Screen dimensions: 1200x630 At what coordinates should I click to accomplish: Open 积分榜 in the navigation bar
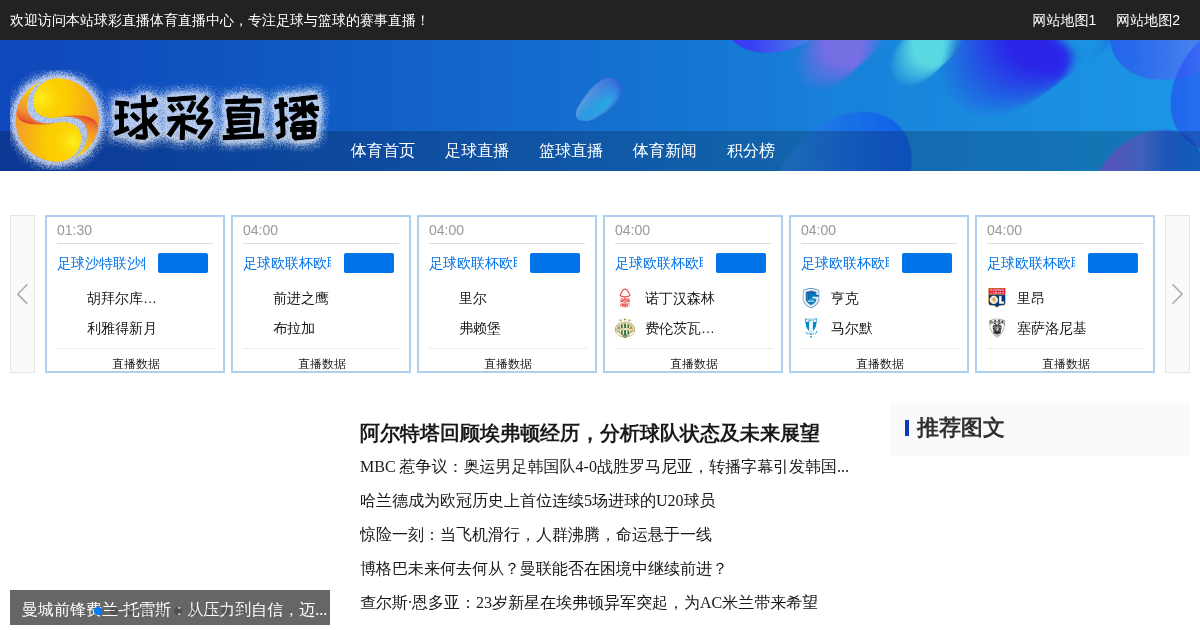(x=751, y=151)
